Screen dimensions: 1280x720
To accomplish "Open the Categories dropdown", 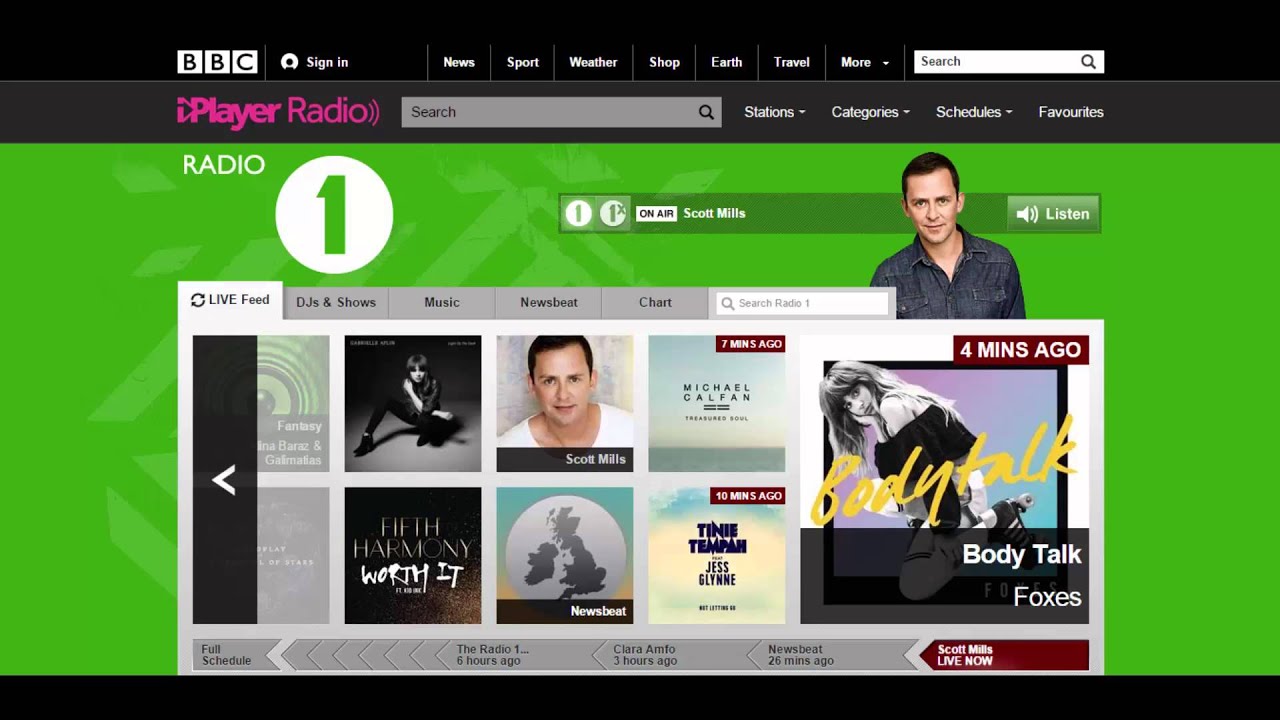I will (x=870, y=112).
